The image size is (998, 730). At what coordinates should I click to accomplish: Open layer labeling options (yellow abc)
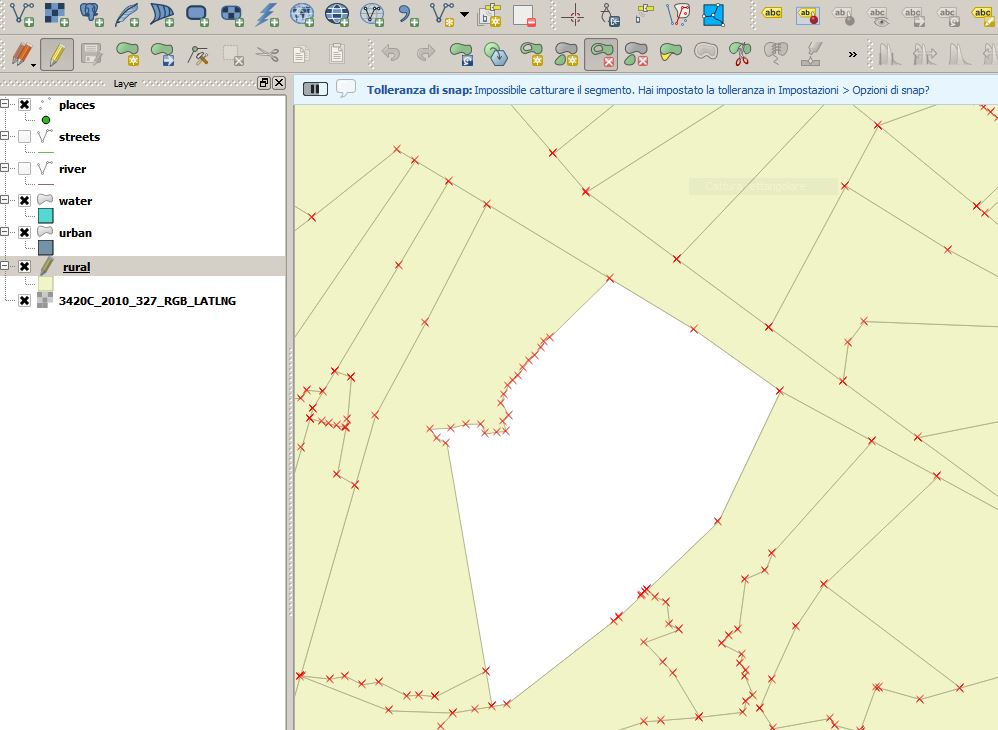tap(772, 14)
